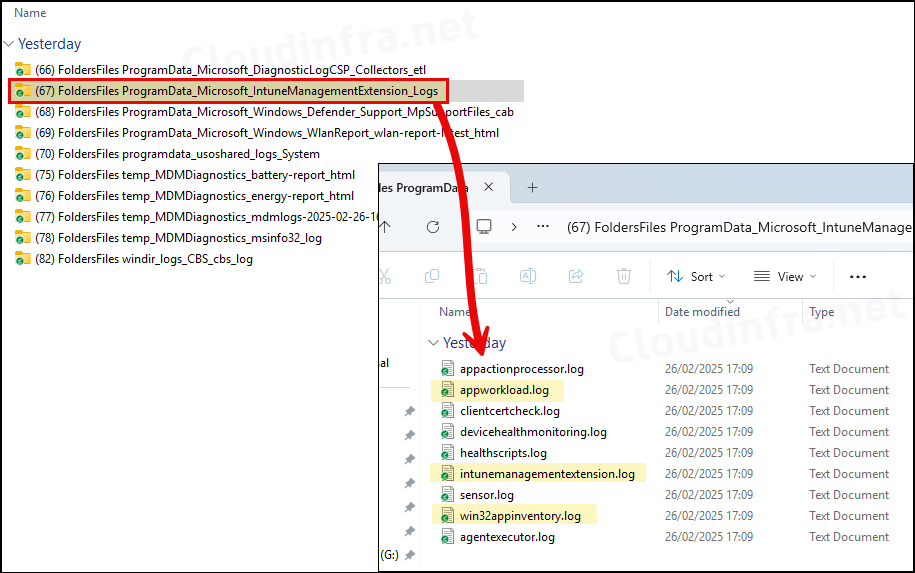Viewport: 915px width, 573px height.
Task: Select appworkload.log file
Action: [x=504, y=390]
